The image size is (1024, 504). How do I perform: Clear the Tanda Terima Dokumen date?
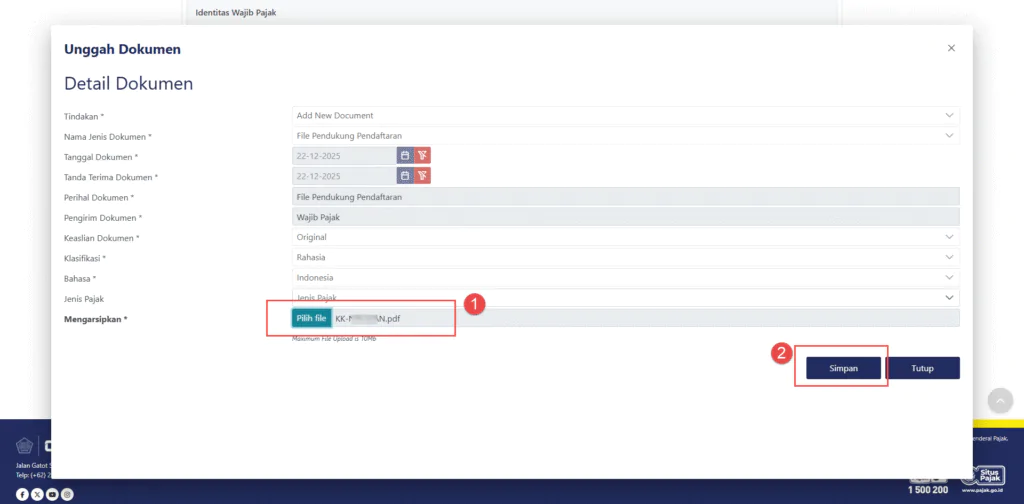pyautogui.click(x=423, y=176)
